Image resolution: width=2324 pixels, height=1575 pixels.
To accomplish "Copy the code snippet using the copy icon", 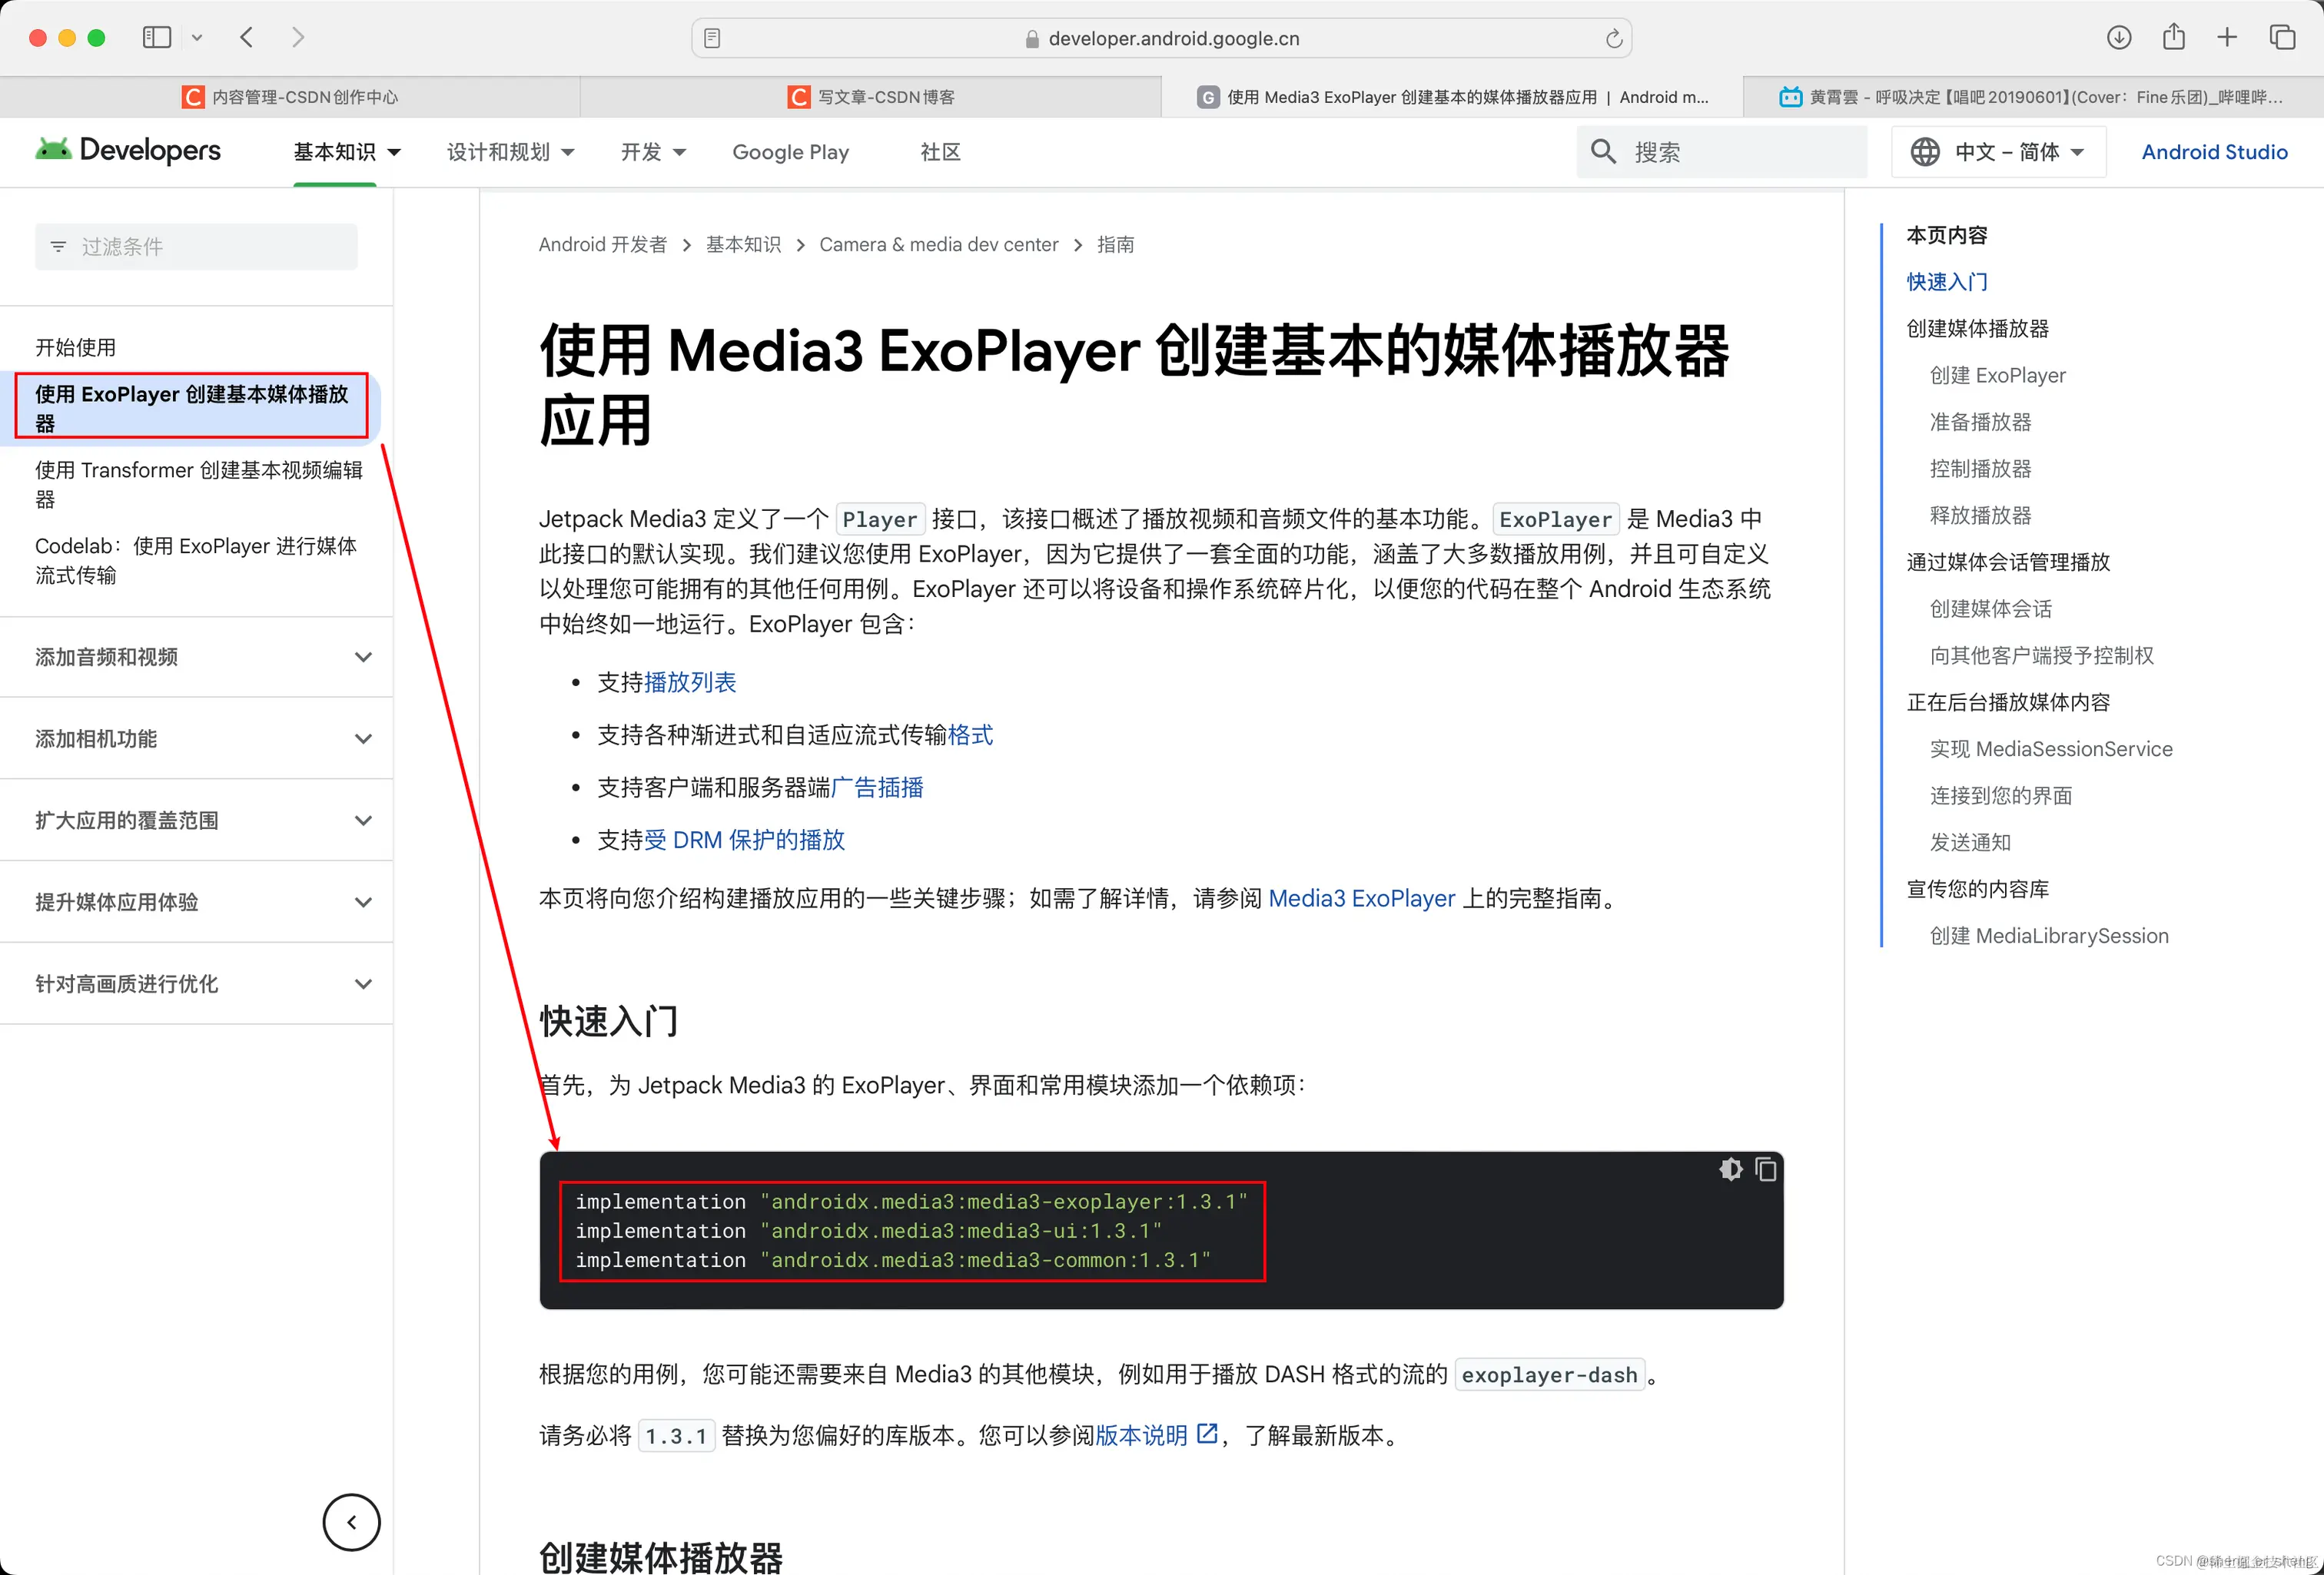I will pyautogui.click(x=1766, y=1170).
